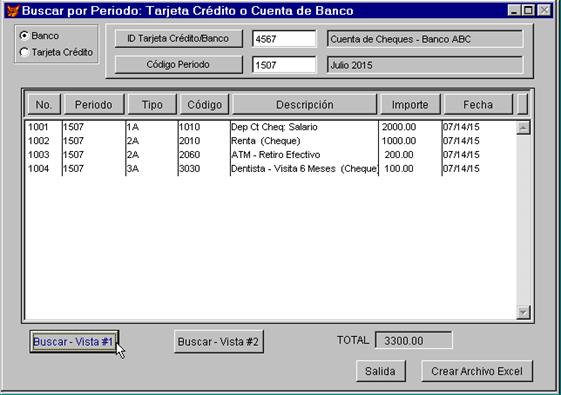The height and width of the screenshot is (395, 561).
Task: Click the Julio 2015 field
Action: click(x=425, y=65)
